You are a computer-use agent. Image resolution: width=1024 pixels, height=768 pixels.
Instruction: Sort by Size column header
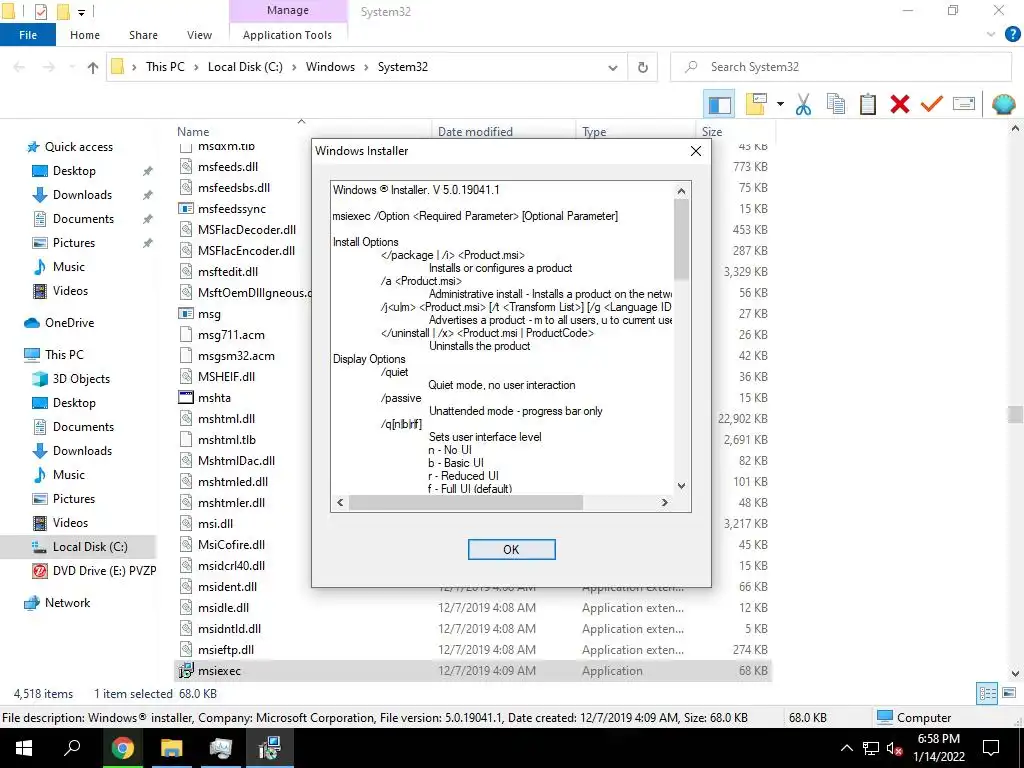pos(711,131)
